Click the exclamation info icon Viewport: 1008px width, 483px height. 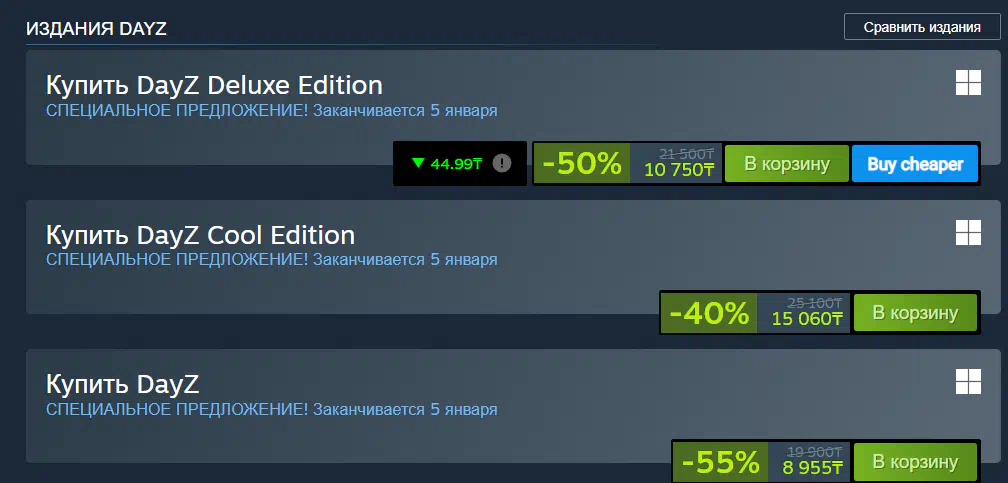pos(501,163)
